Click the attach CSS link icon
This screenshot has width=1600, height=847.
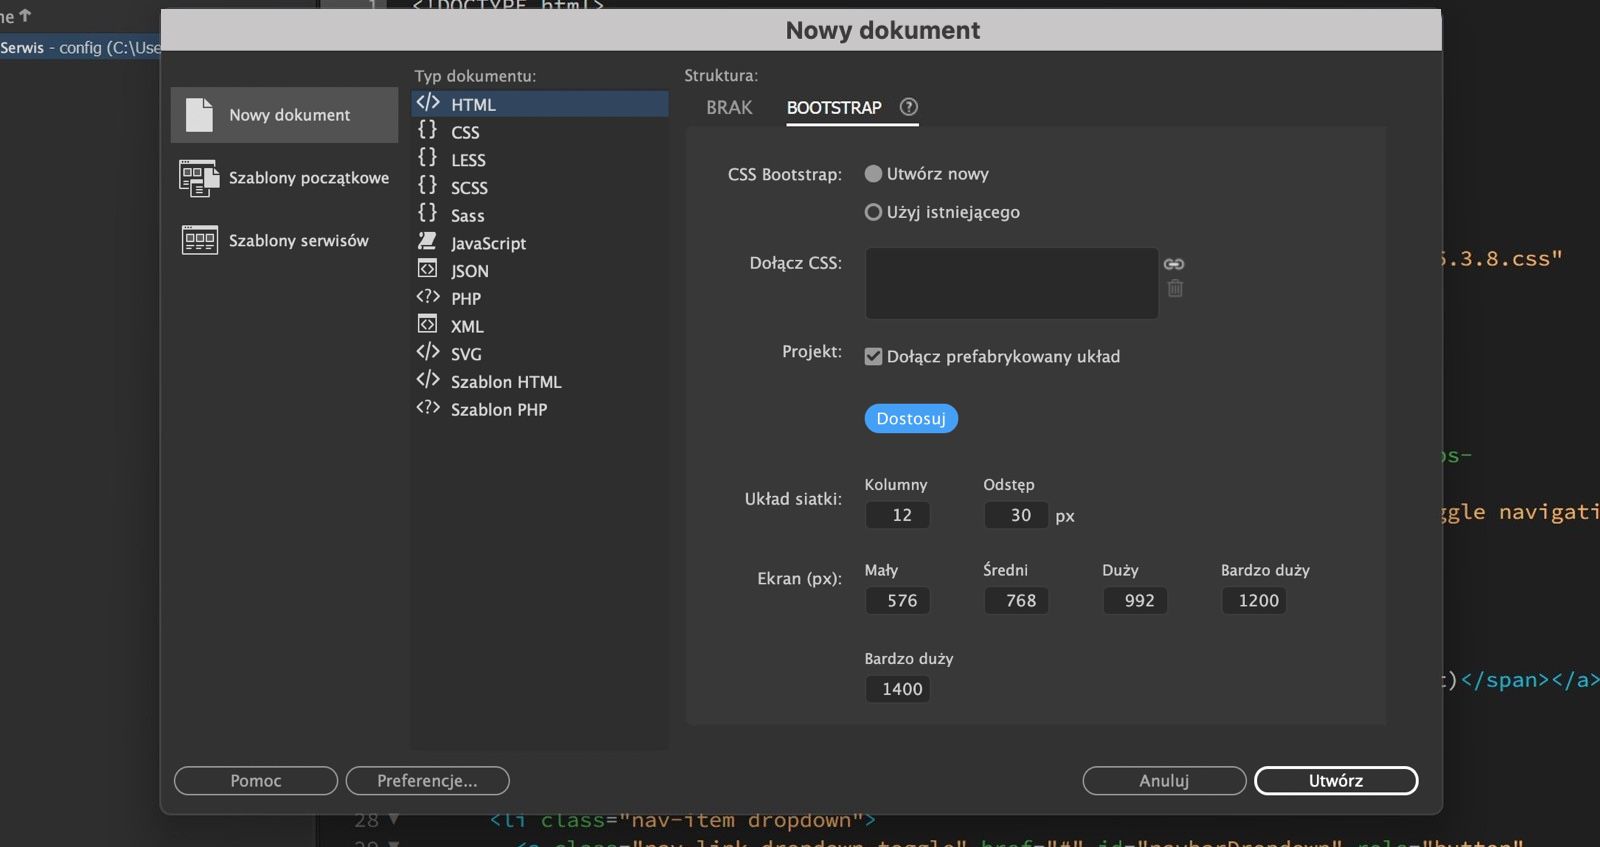point(1174,264)
